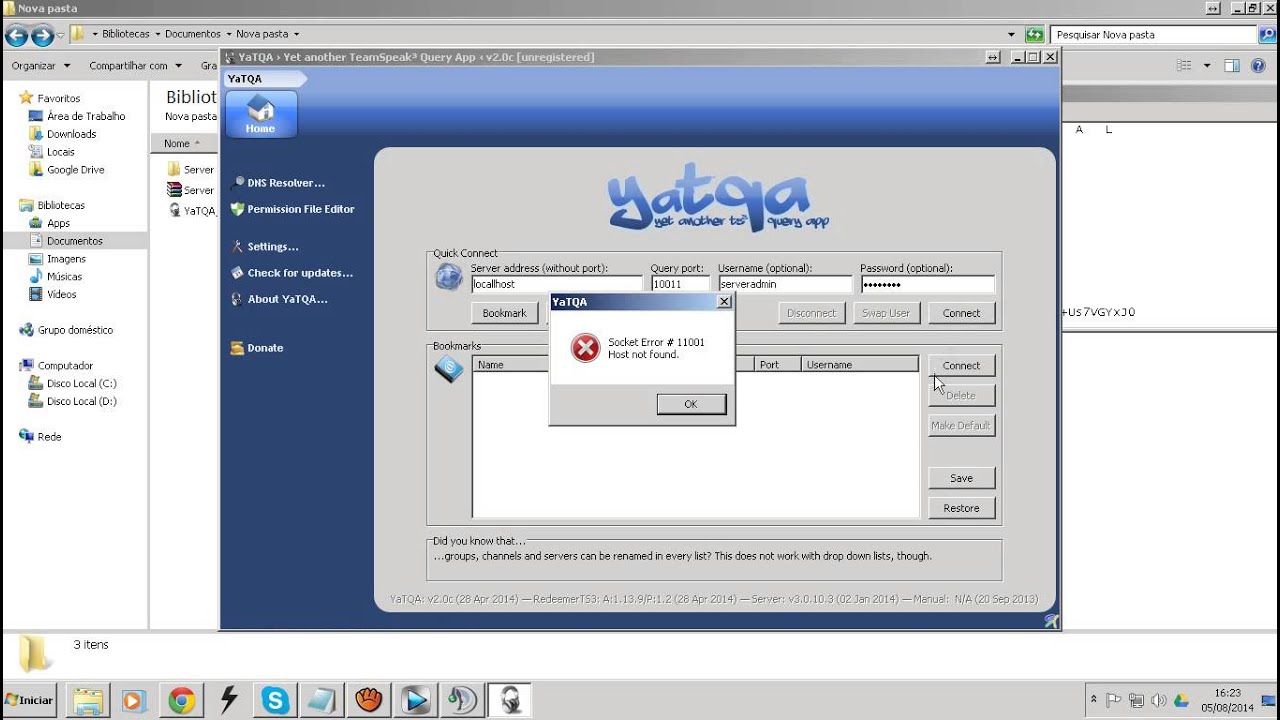
Task: Click Connect in the Quick Connect group
Action: [961, 313]
